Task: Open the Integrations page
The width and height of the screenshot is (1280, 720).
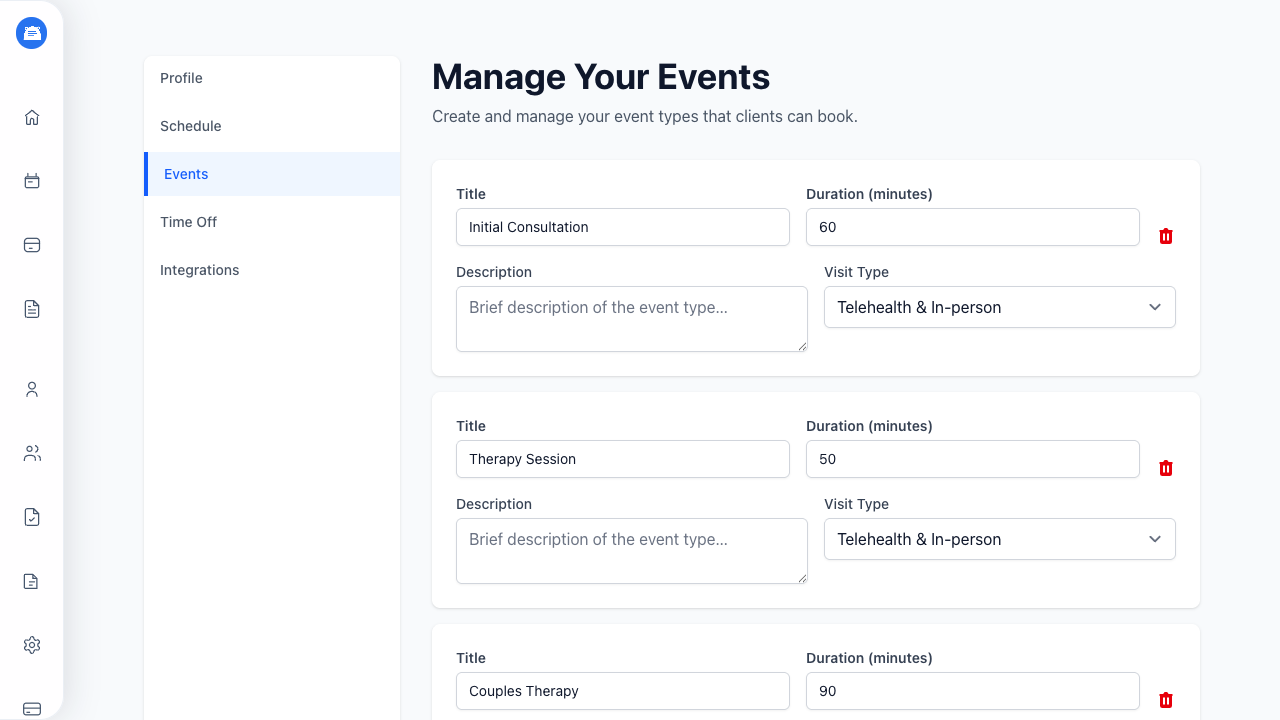Action: [x=200, y=270]
